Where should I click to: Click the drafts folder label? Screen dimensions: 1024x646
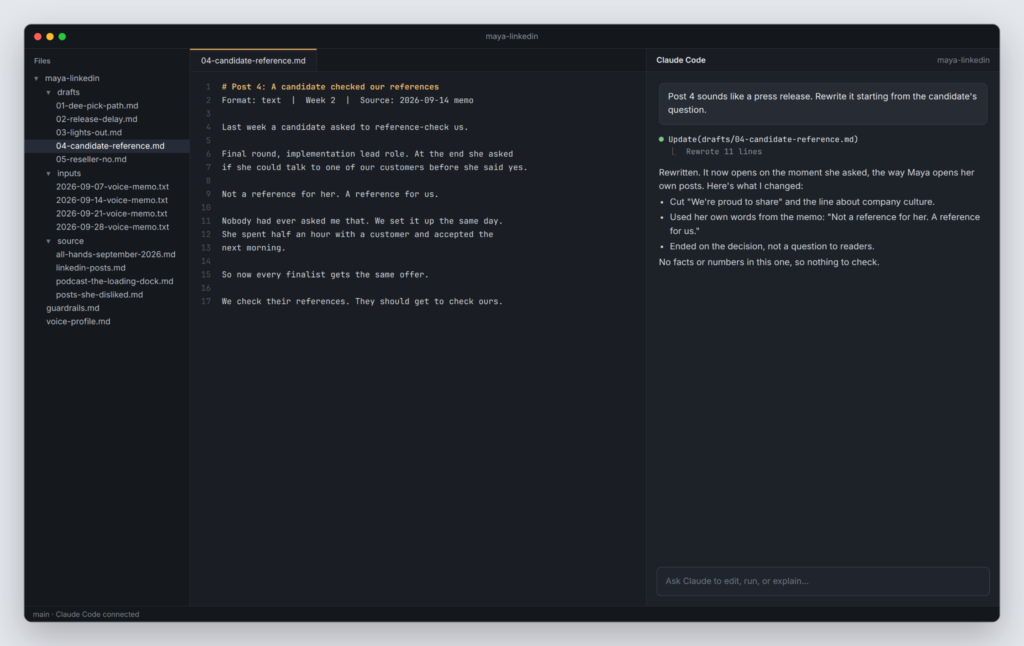pos(68,93)
